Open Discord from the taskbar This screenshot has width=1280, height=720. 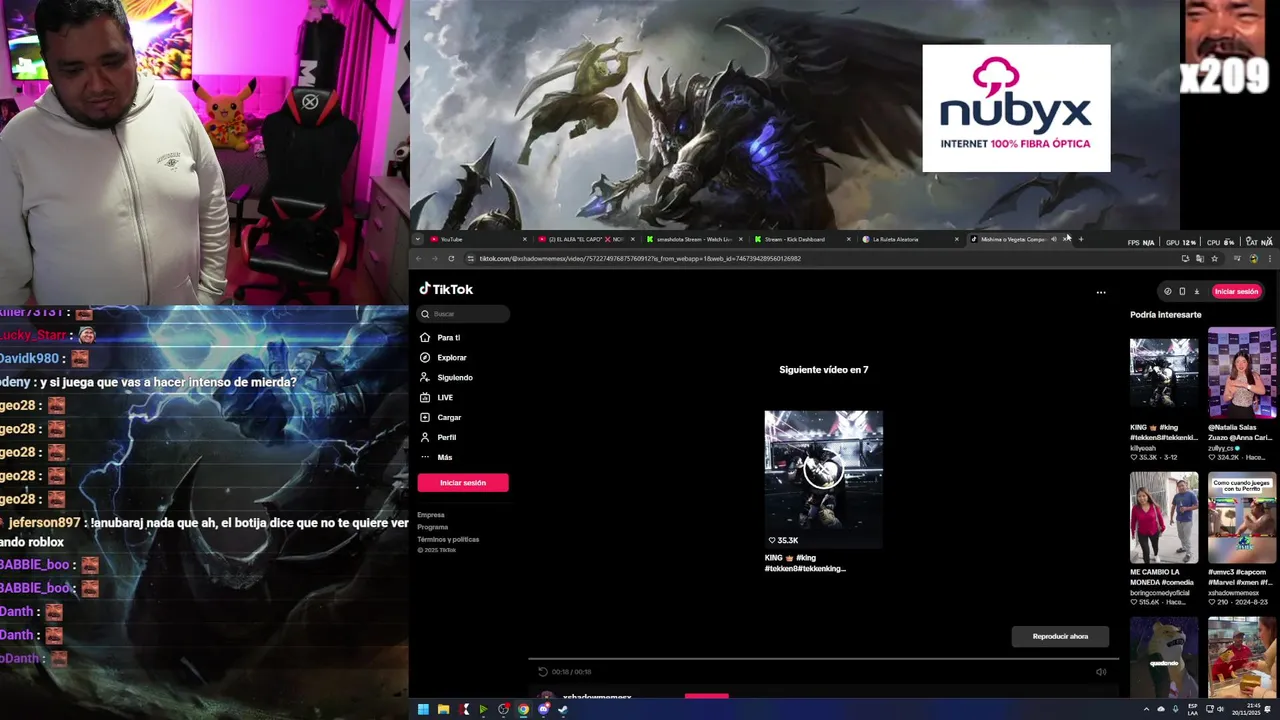pyautogui.click(x=544, y=710)
